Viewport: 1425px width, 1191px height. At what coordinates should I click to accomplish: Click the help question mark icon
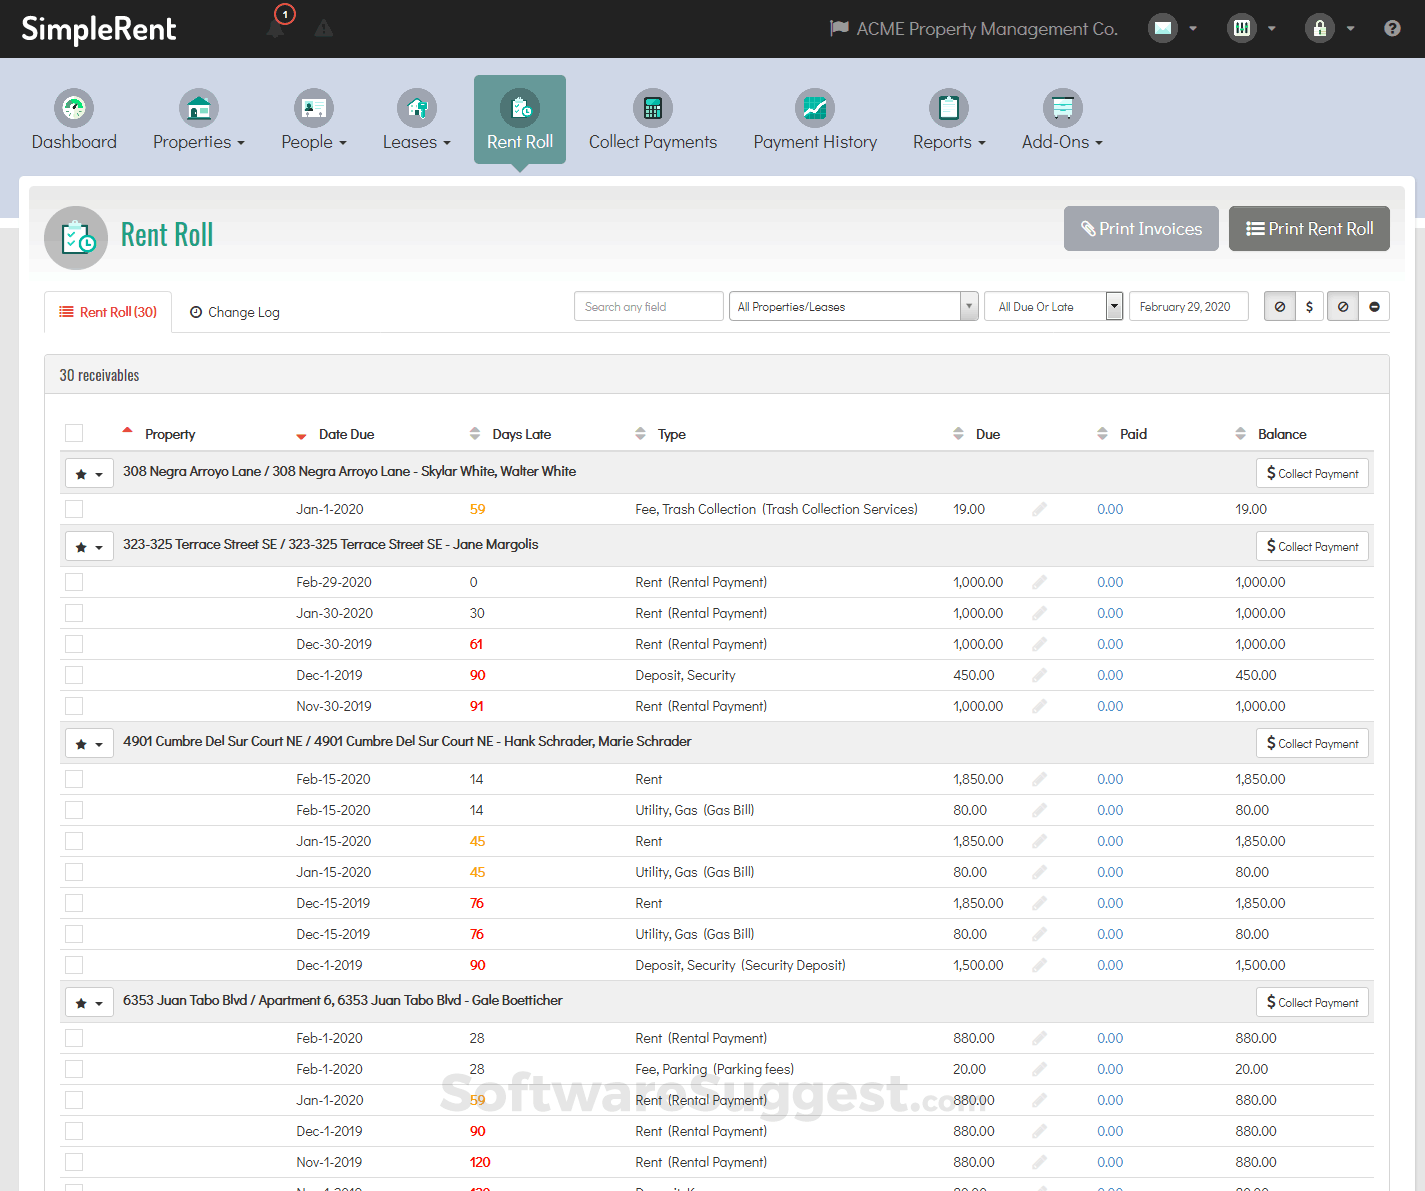(x=1394, y=28)
